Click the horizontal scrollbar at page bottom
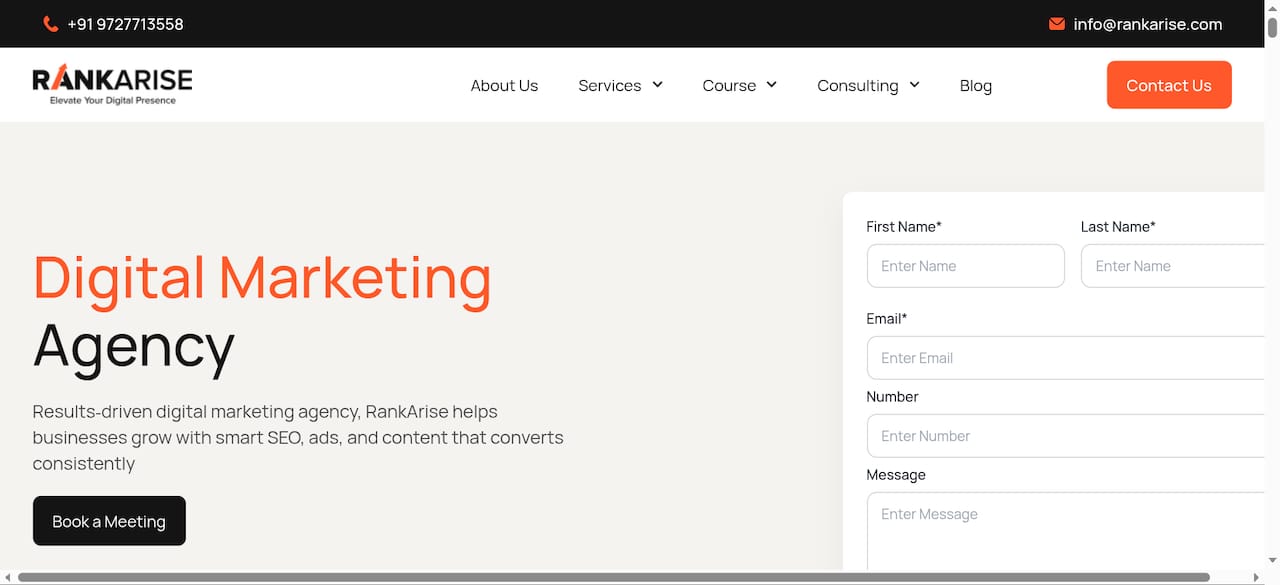 click(x=613, y=577)
